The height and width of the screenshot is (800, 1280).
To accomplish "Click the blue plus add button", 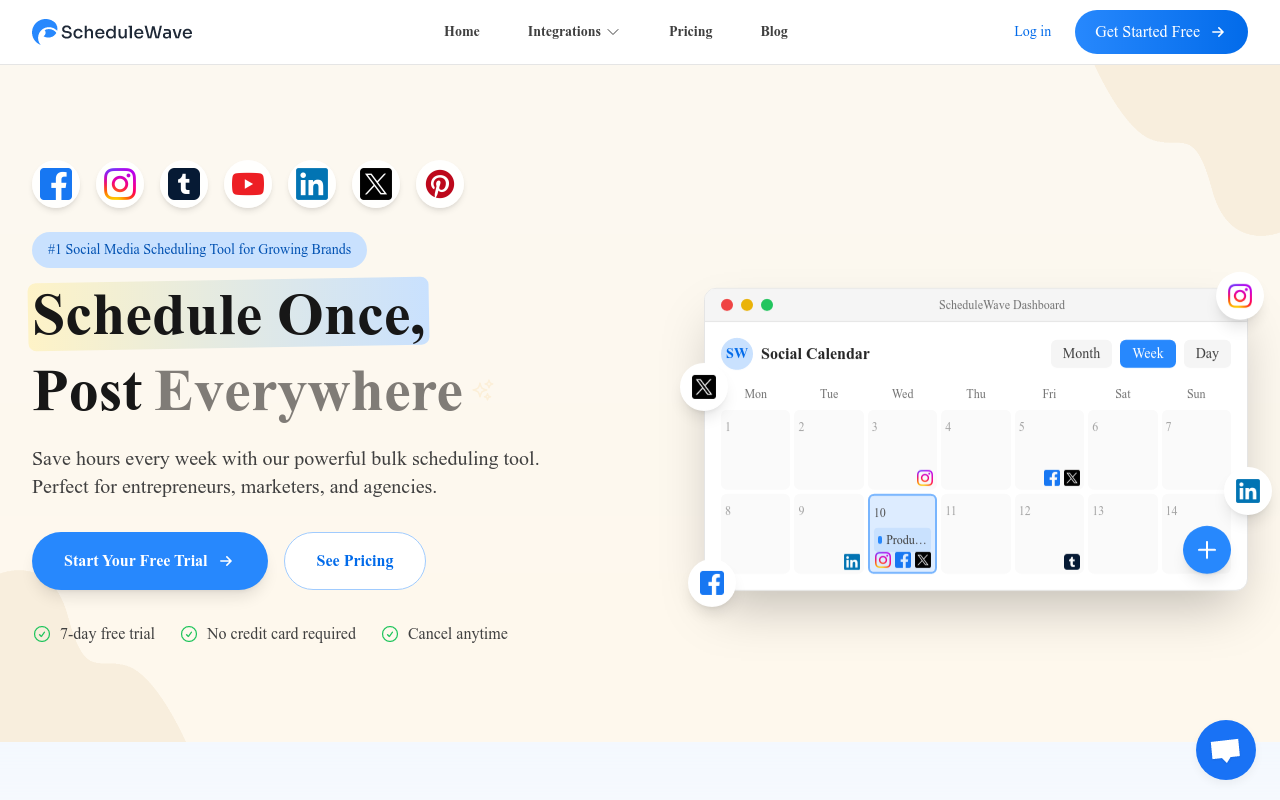I will (1207, 550).
